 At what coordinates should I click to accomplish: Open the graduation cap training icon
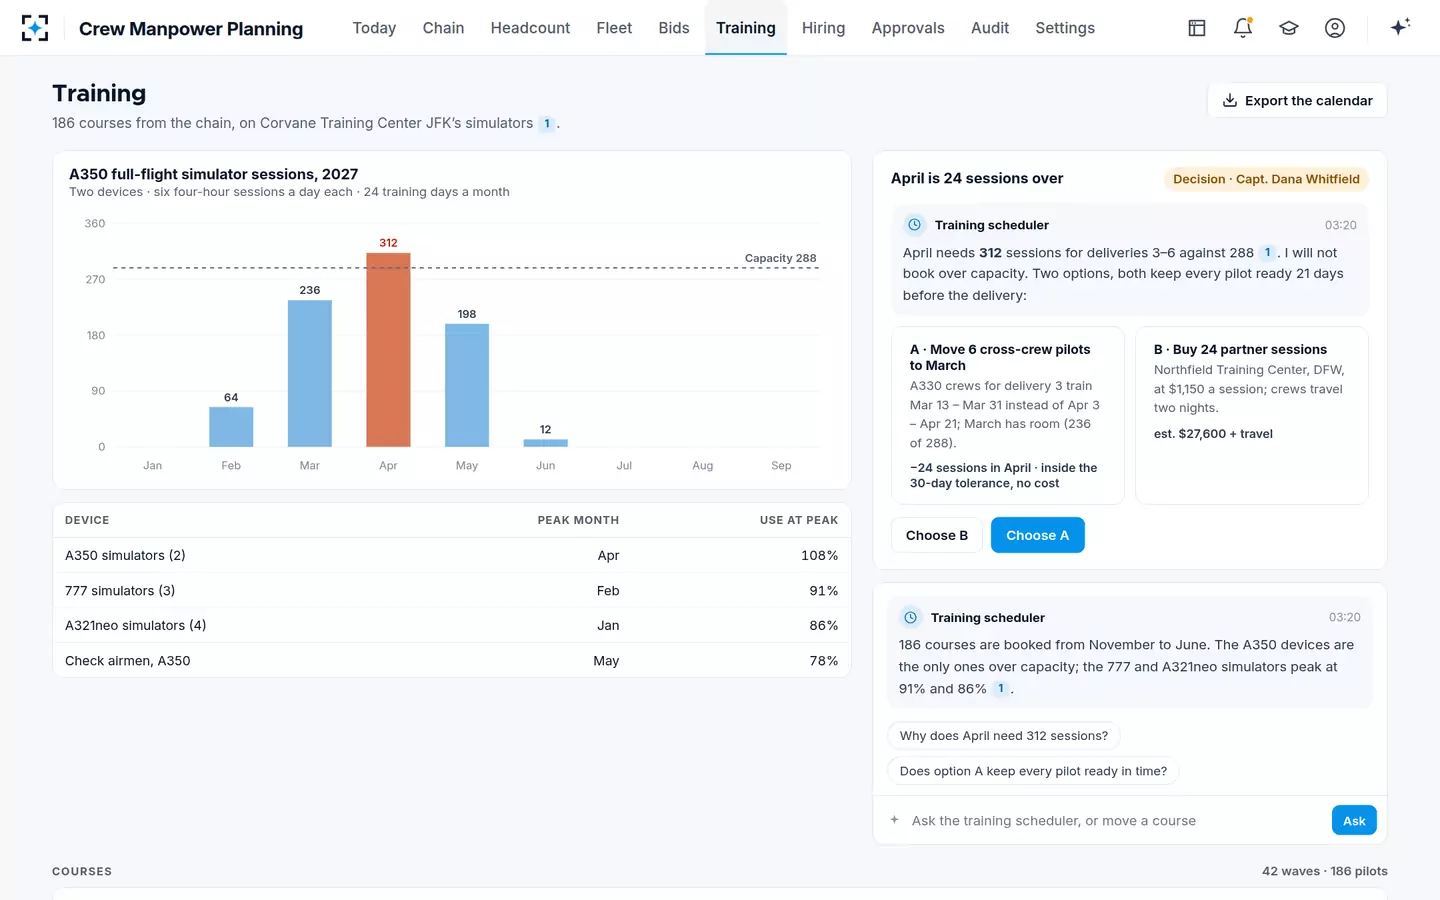(x=1289, y=28)
